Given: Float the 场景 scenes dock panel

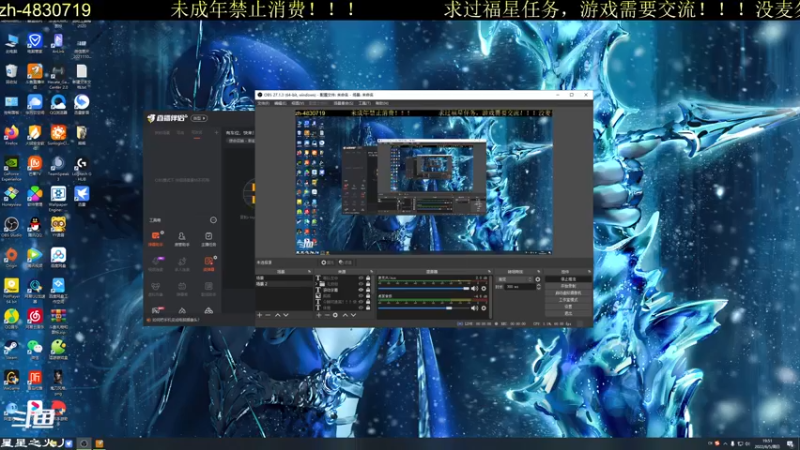Looking at the screenshot, I should pos(309,271).
